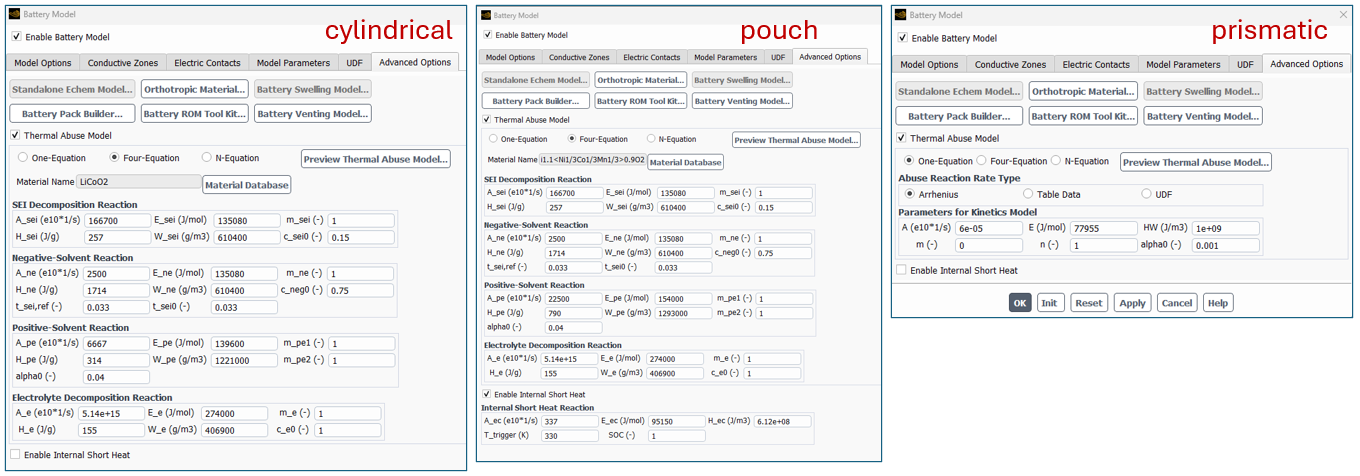The image size is (1360, 476).
Task: Choose Table Data reaction rate type
Action: (x=1027, y=194)
